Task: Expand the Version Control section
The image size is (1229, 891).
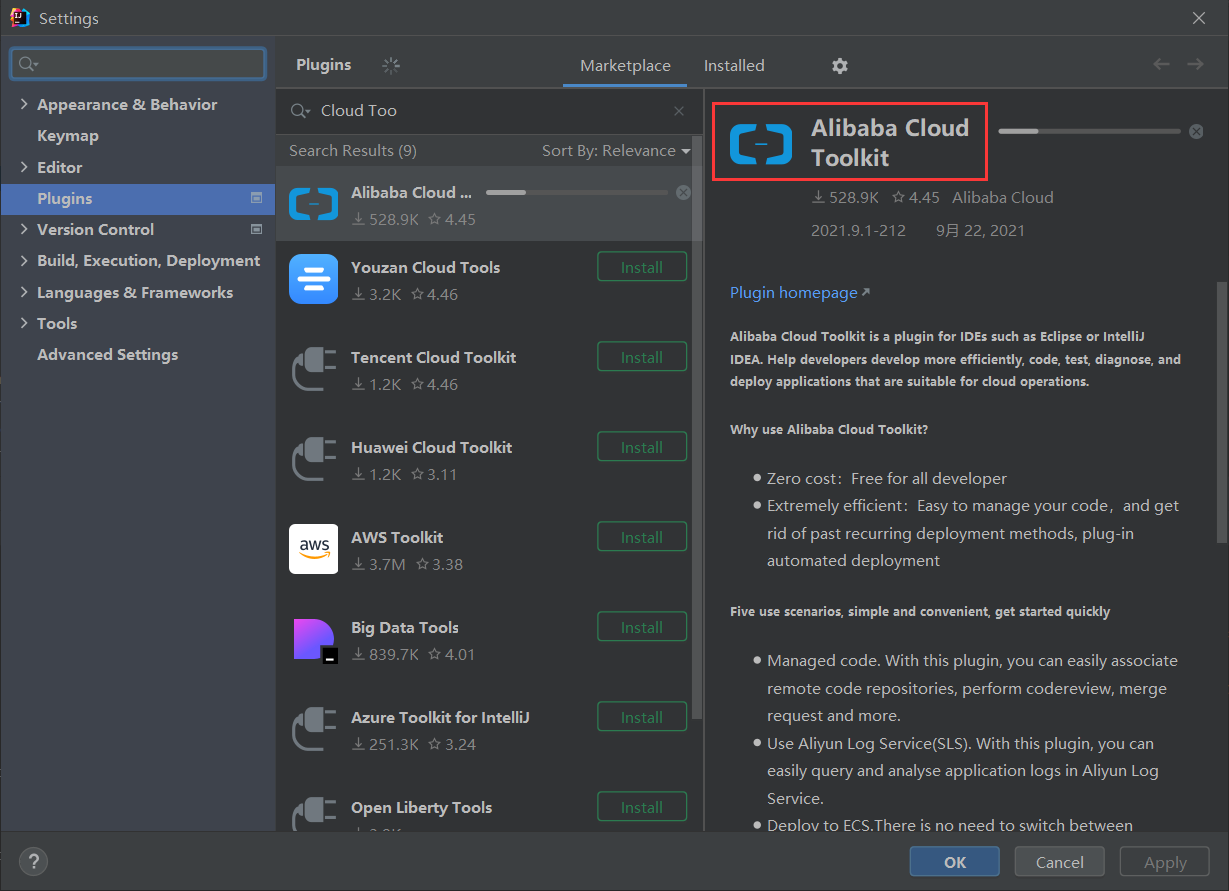Action: [x=24, y=230]
